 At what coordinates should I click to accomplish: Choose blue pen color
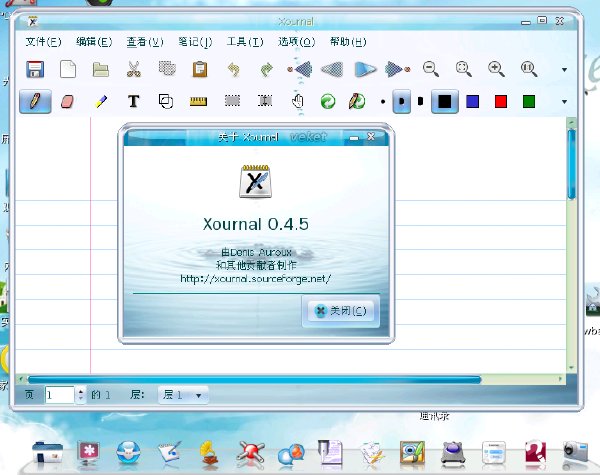click(473, 102)
